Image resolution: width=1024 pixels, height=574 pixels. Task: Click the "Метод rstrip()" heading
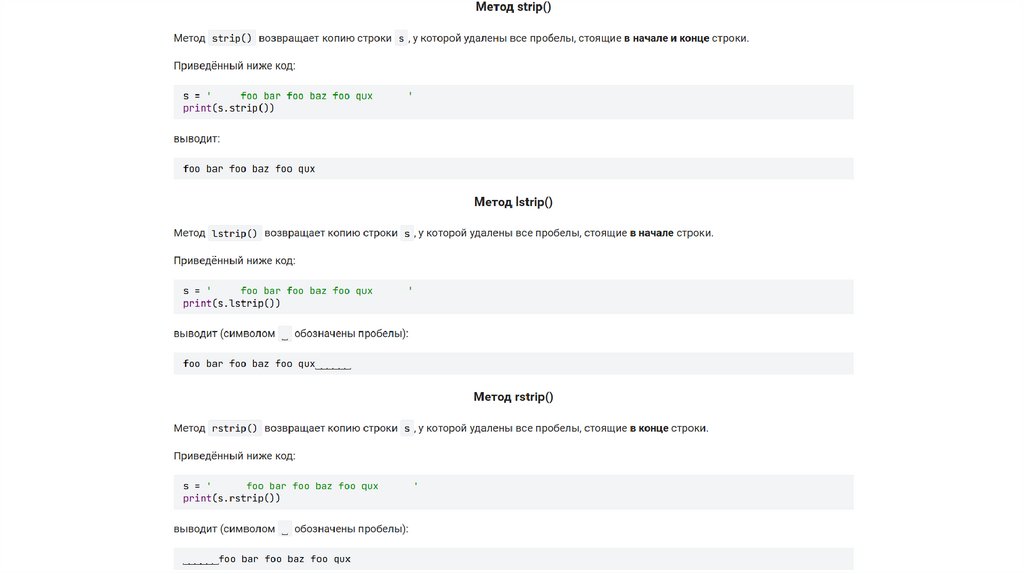click(x=513, y=397)
